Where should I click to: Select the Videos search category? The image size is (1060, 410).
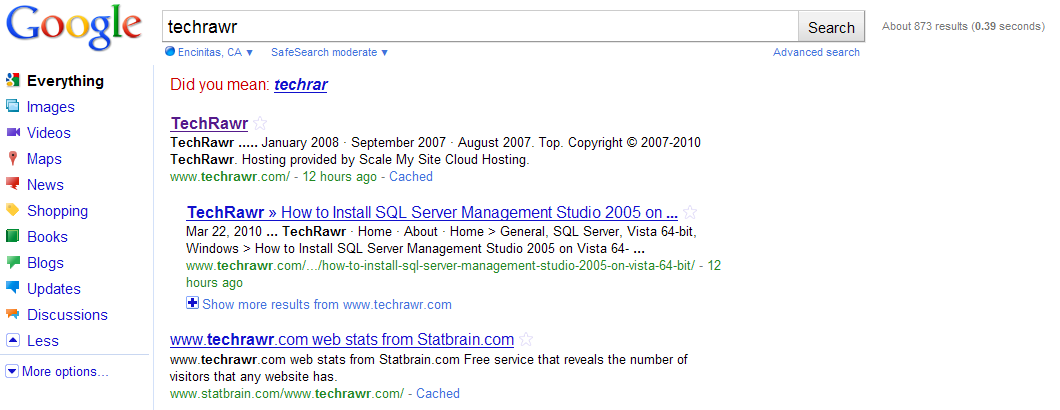(49, 133)
